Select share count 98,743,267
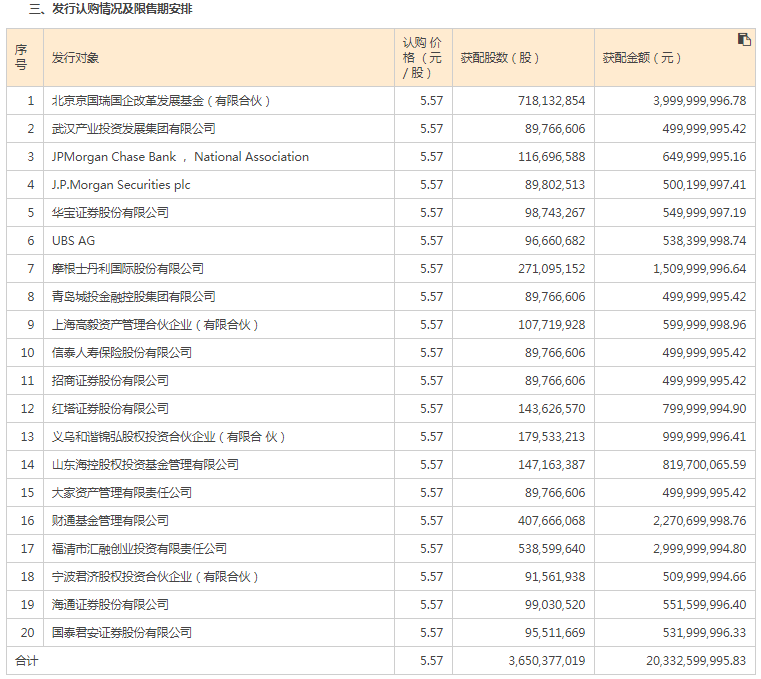Screen dimensions: 761x679 coord(555,213)
